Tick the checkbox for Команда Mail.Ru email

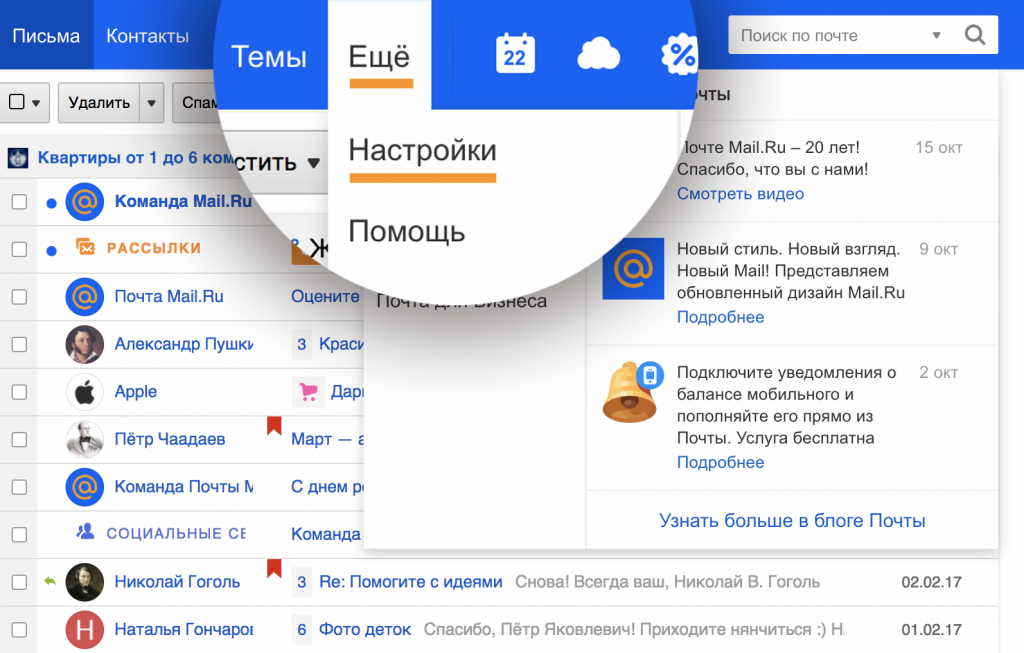(x=19, y=202)
